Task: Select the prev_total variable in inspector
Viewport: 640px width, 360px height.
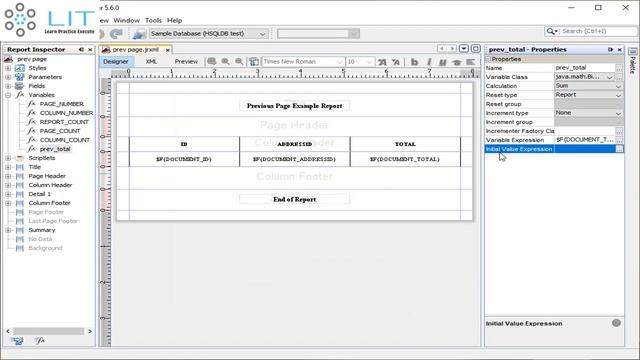Action: click(55, 149)
